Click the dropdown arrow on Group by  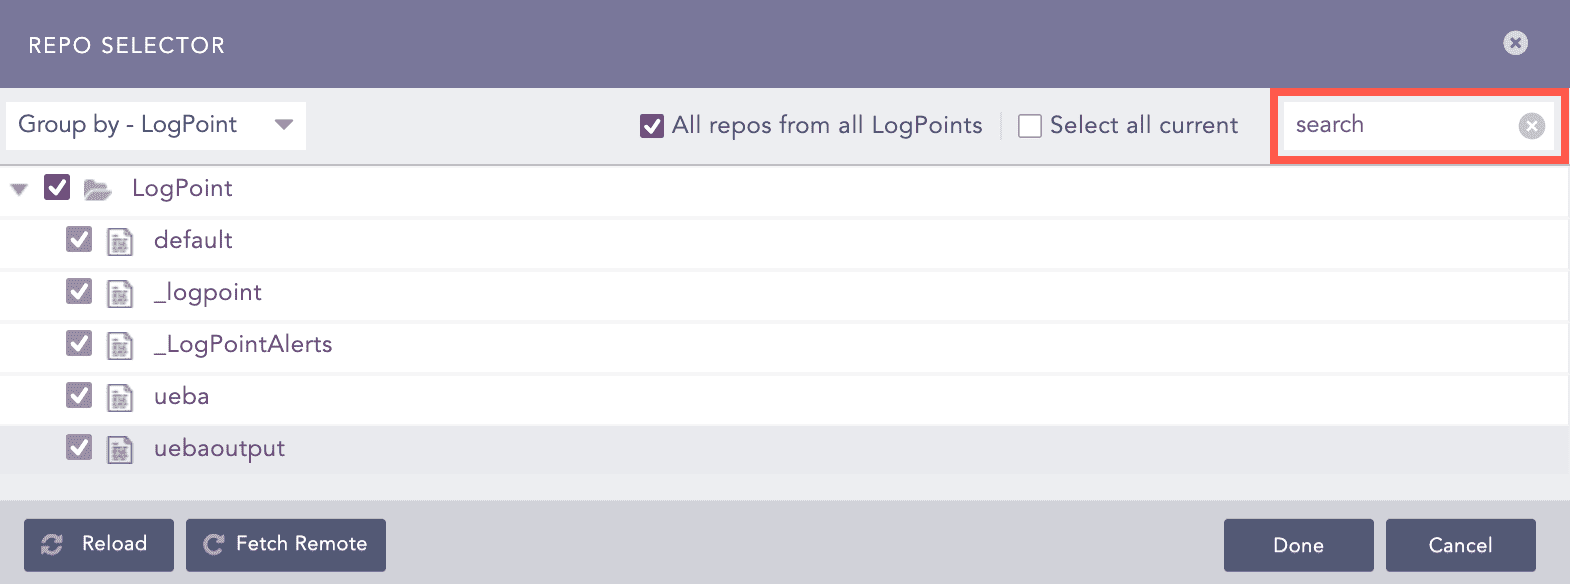click(285, 125)
